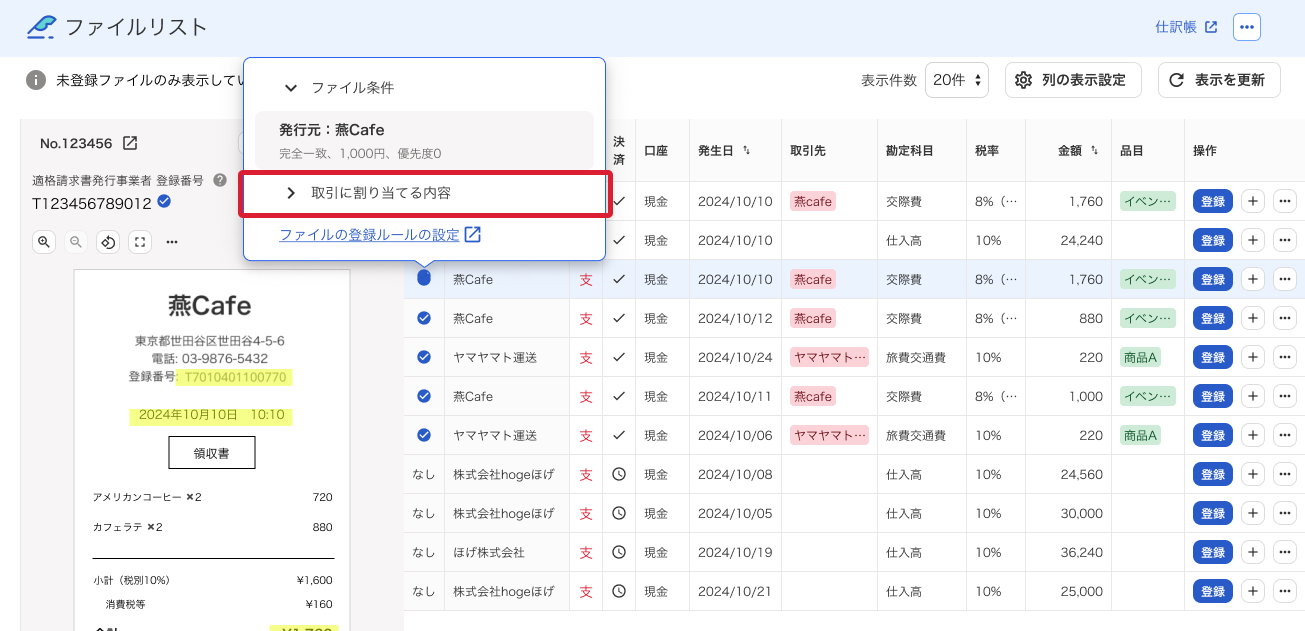Click the 燕cafe tag on 880 row
Screen dimensions: 1305x631
[812, 318]
